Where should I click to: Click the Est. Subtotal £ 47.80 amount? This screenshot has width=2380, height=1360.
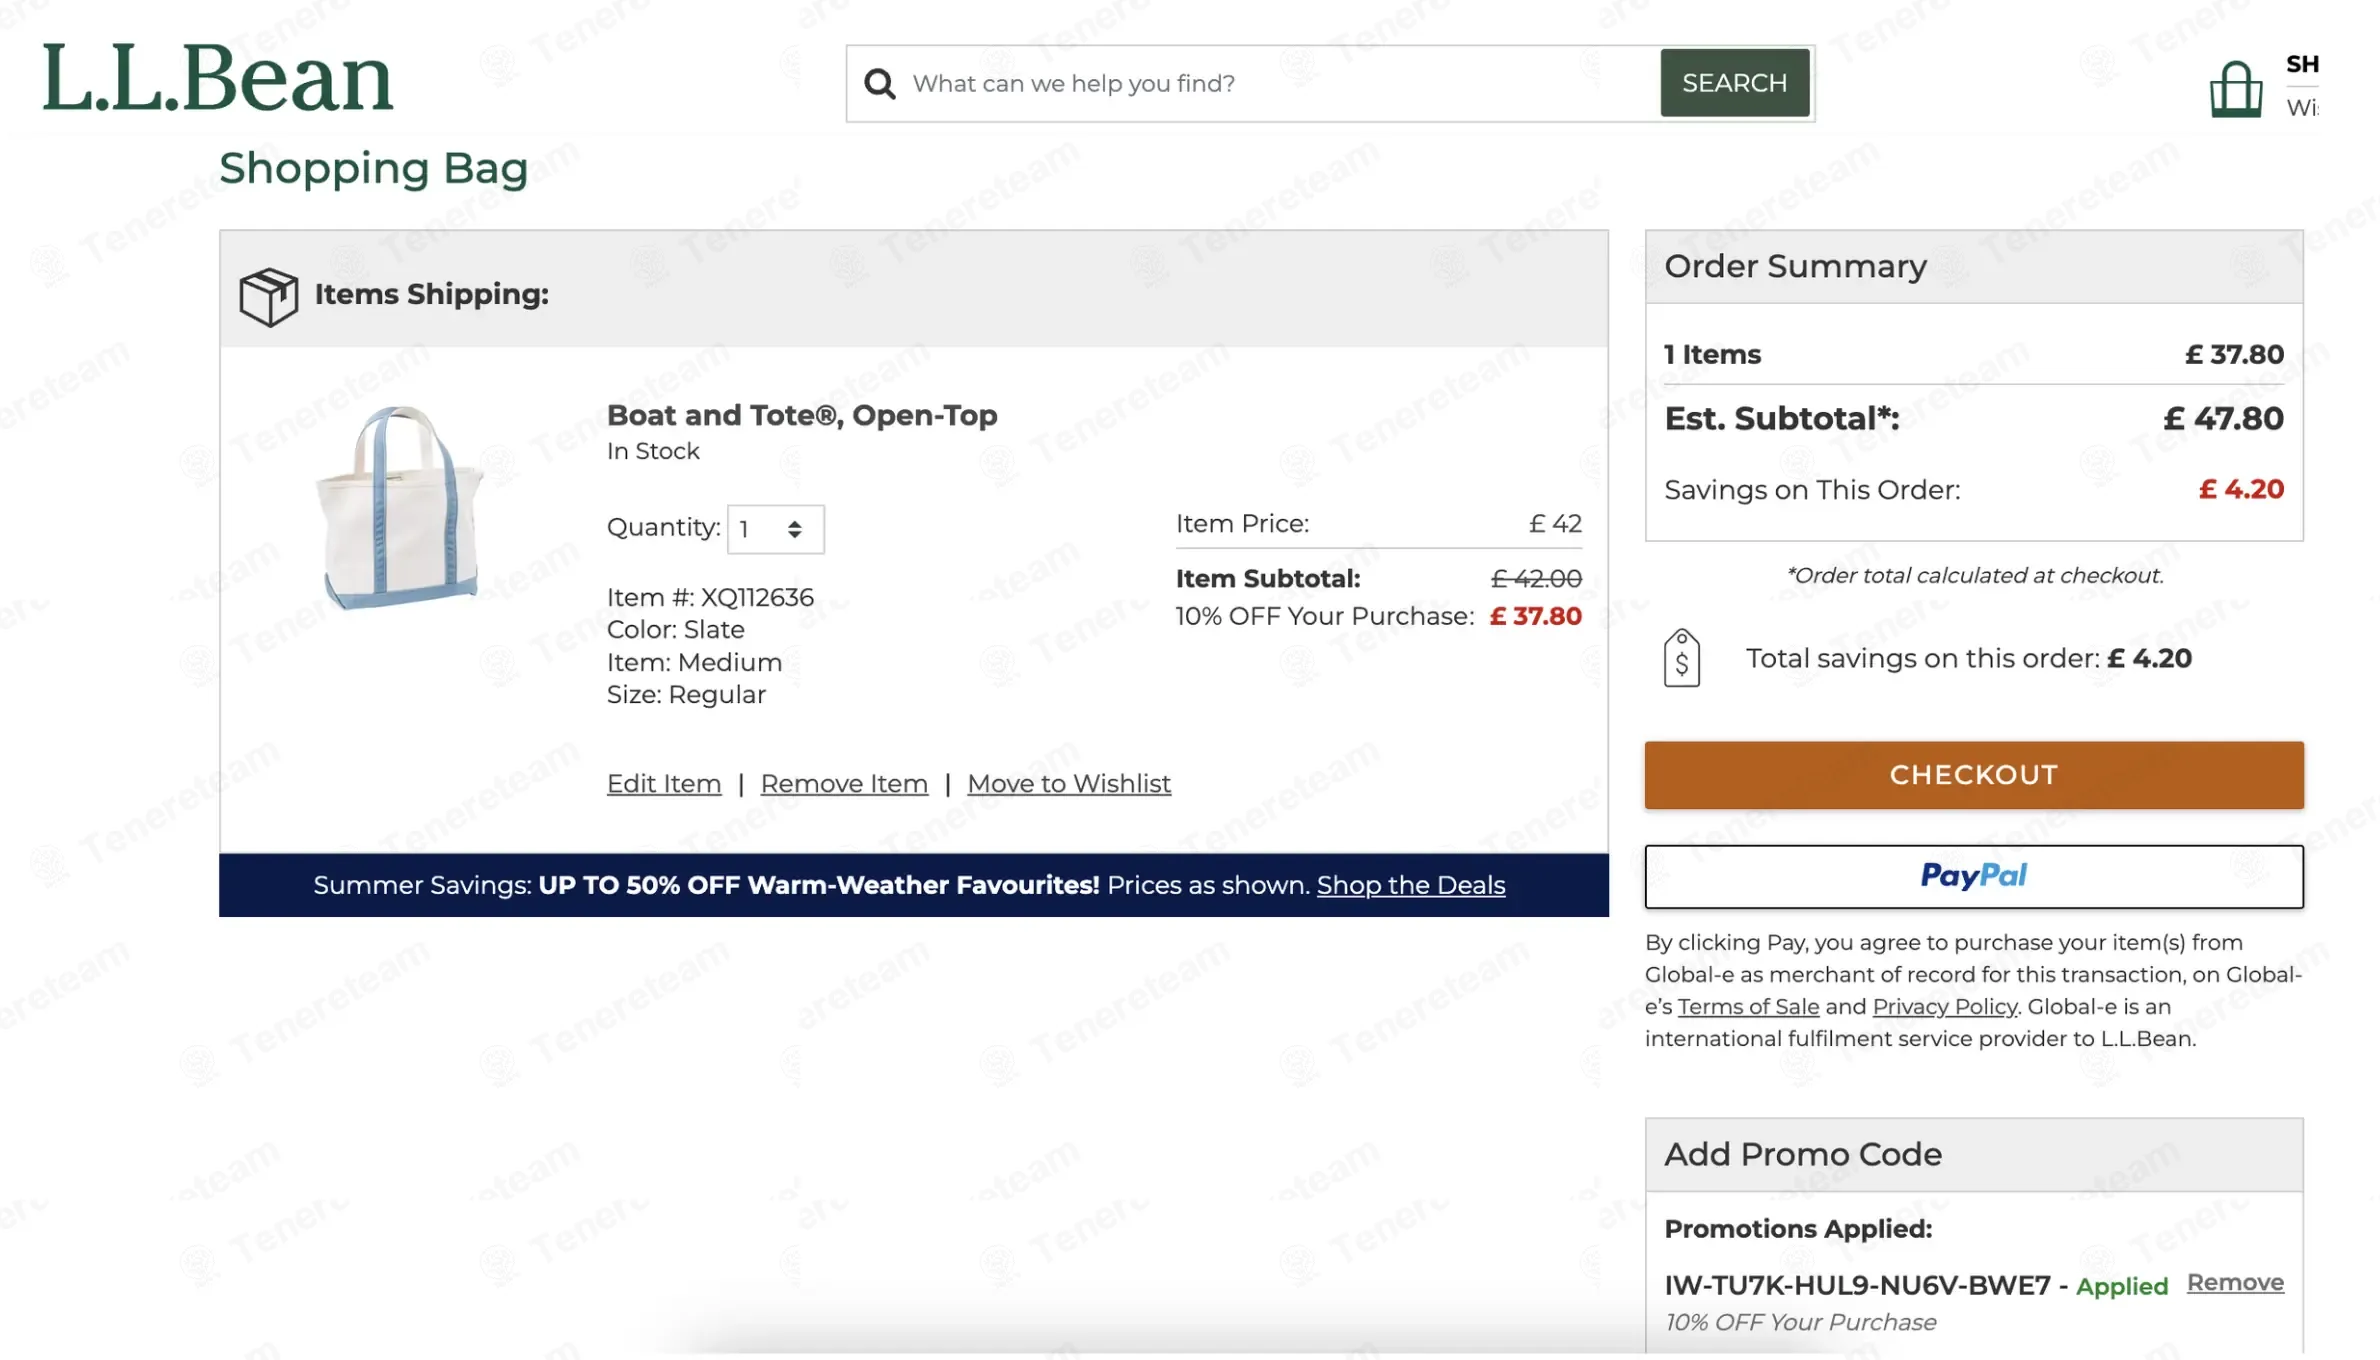click(x=2223, y=418)
